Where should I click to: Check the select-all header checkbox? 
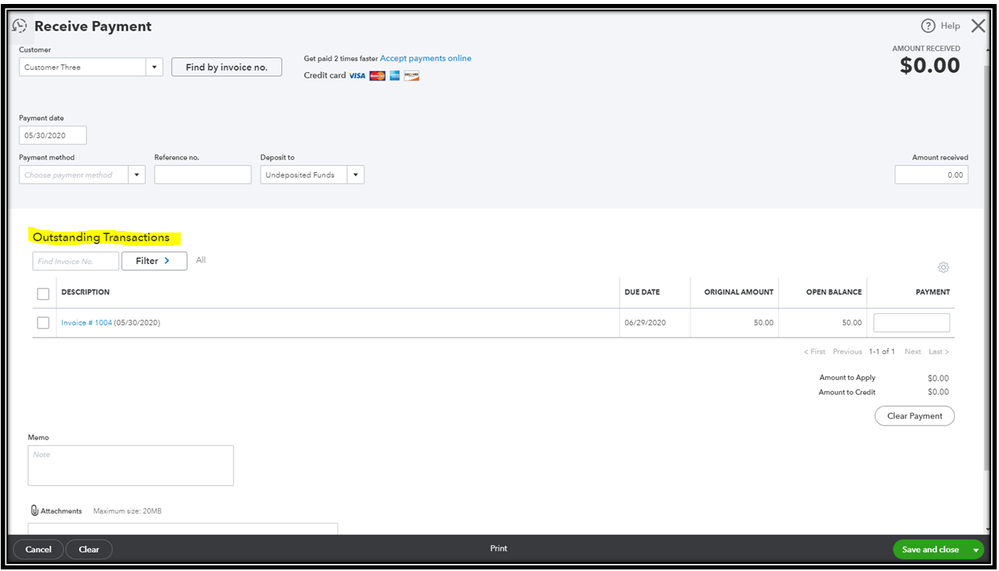tap(43, 294)
